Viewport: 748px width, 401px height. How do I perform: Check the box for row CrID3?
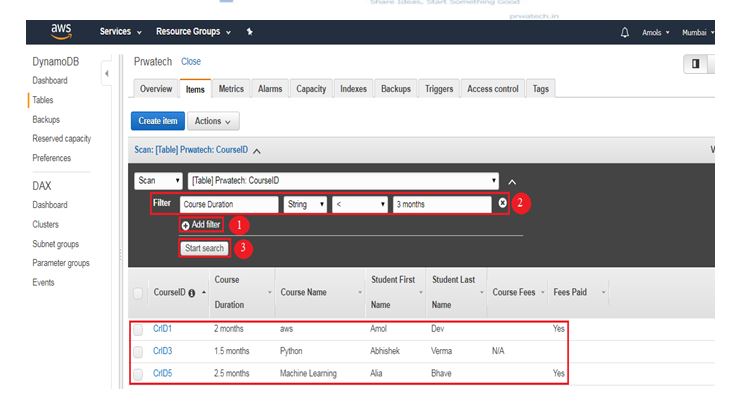point(138,352)
